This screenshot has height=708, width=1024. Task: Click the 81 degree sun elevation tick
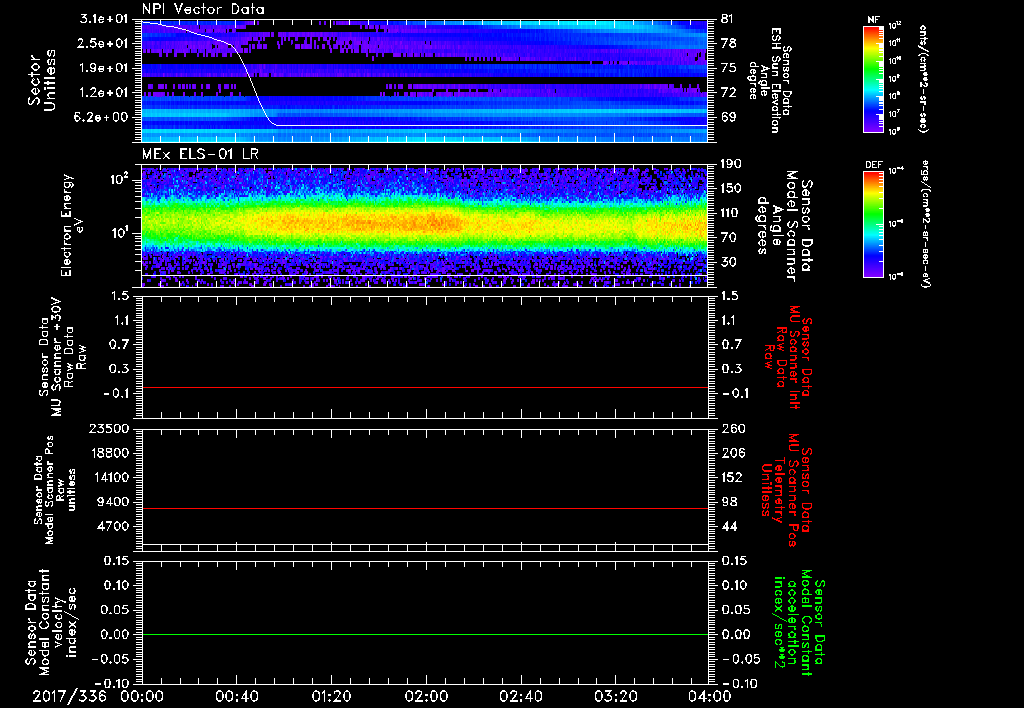(x=729, y=19)
